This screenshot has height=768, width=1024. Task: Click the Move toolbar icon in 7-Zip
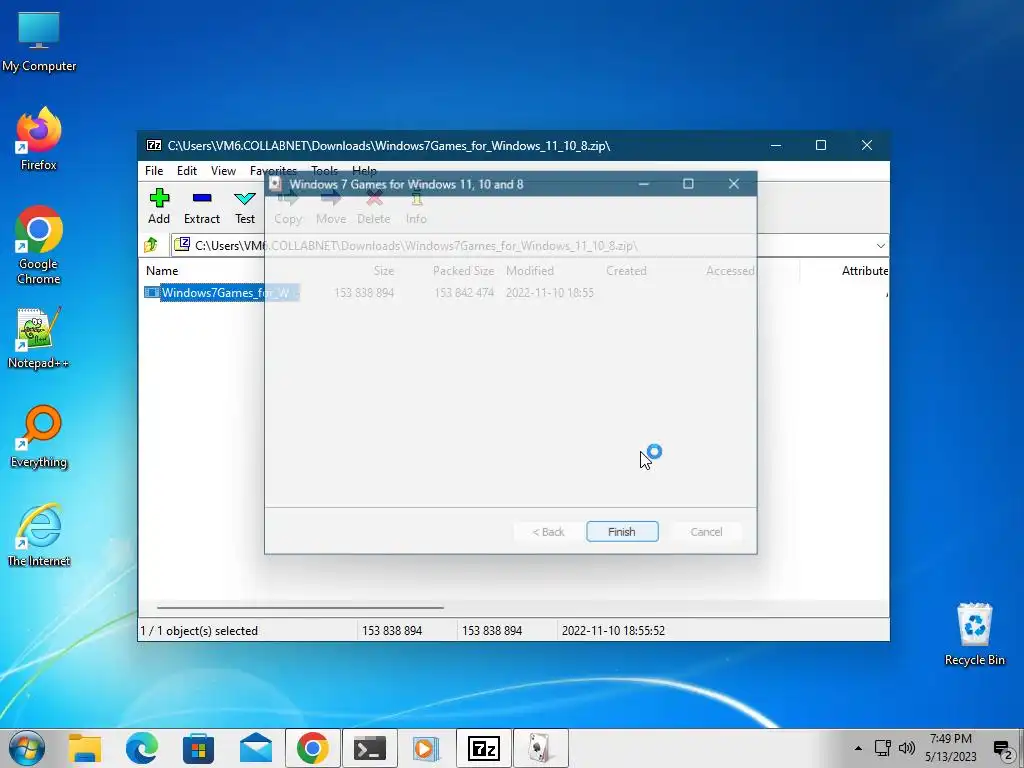[331, 208]
